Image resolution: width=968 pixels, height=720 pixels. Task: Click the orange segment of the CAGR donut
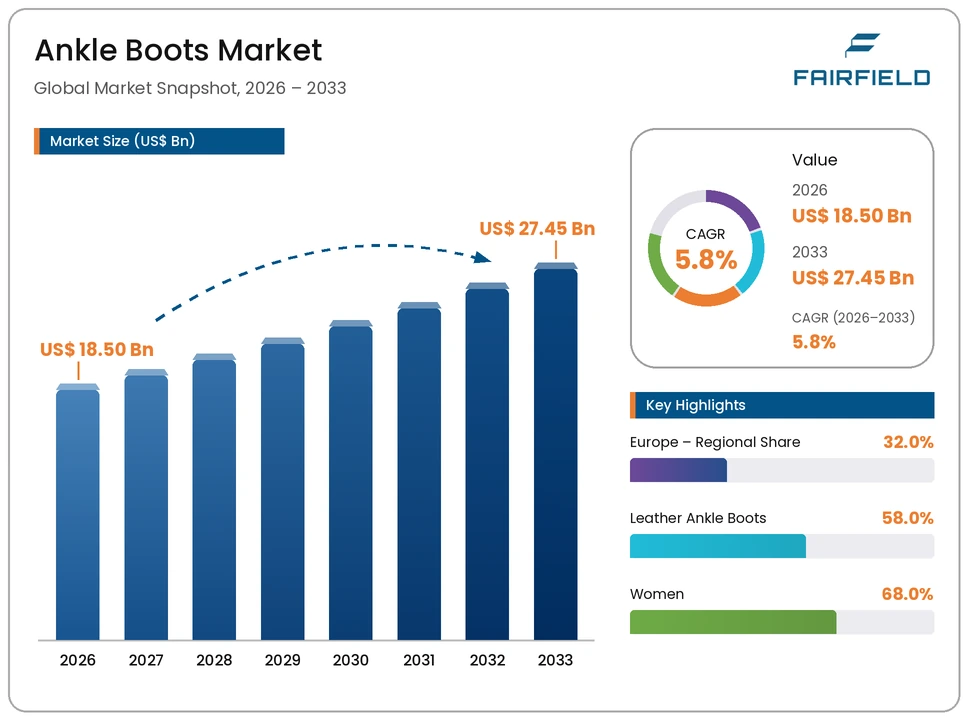[x=707, y=298]
